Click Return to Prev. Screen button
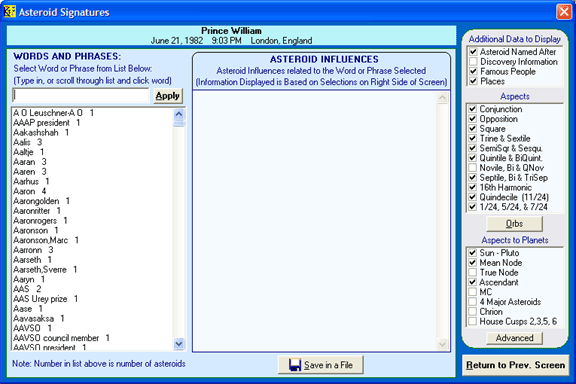The height and width of the screenshot is (384, 576). (515, 365)
